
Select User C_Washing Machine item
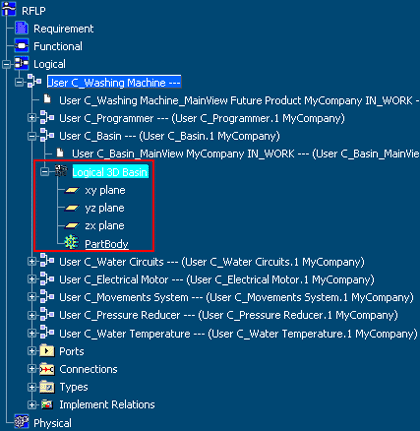point(114,82)
